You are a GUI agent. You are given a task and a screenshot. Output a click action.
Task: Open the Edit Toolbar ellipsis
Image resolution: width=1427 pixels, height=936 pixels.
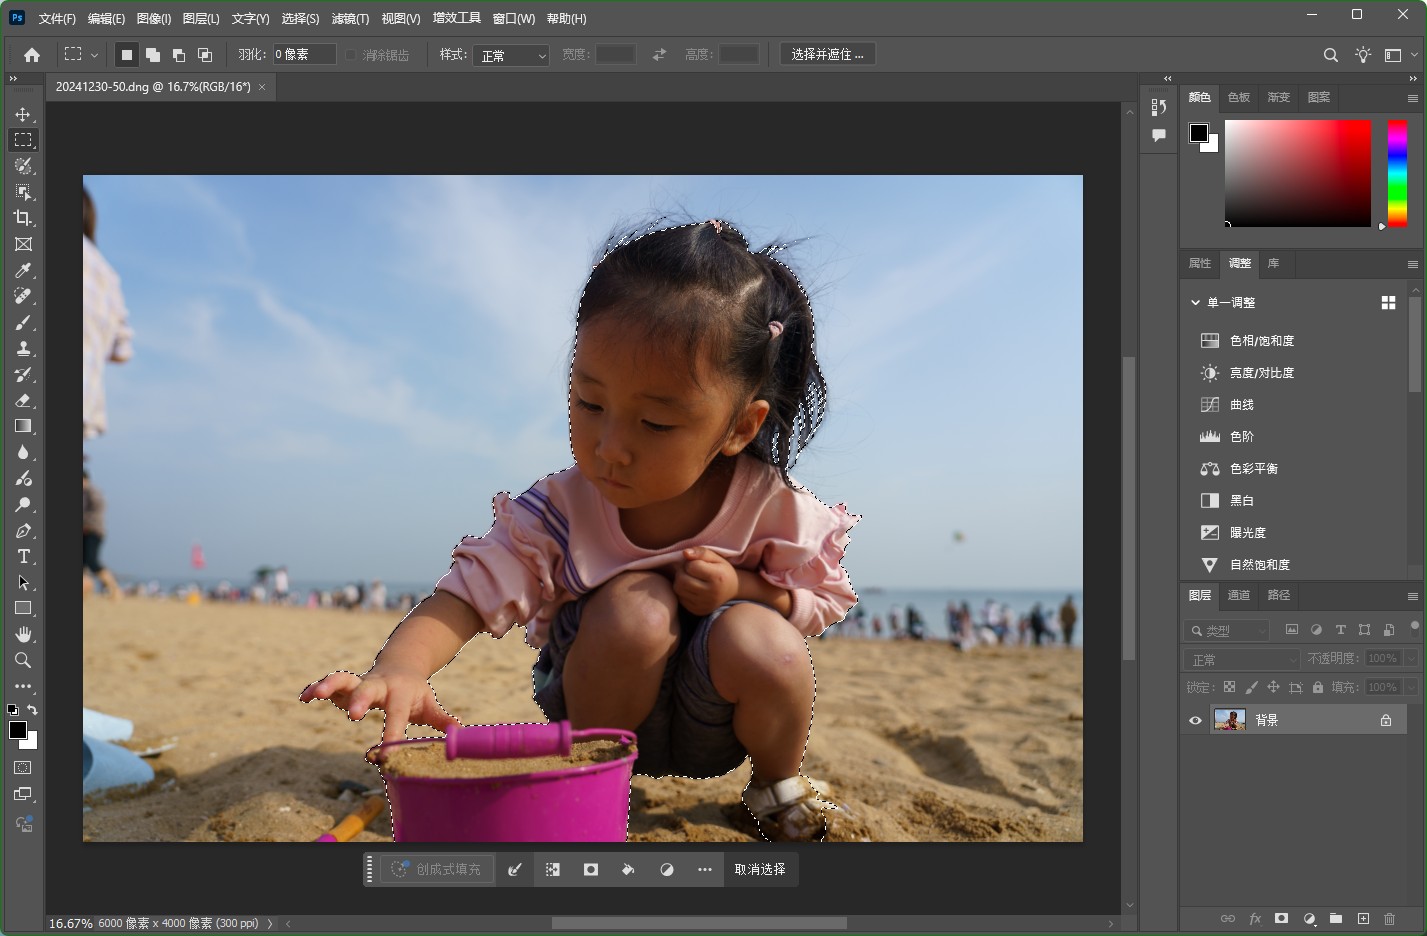click(x=23, y=686)
